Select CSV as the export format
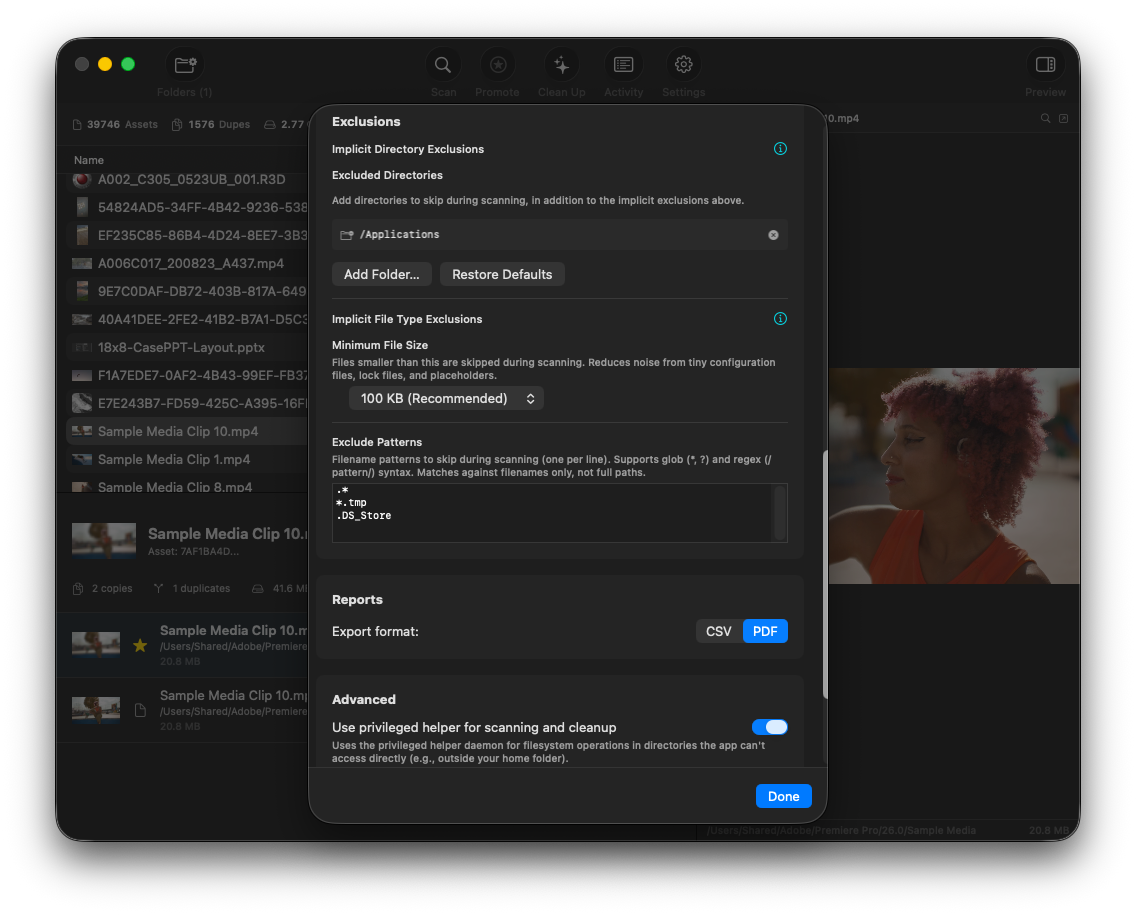This screenshot has height=915, width=1136. click(x=719, y=631)
